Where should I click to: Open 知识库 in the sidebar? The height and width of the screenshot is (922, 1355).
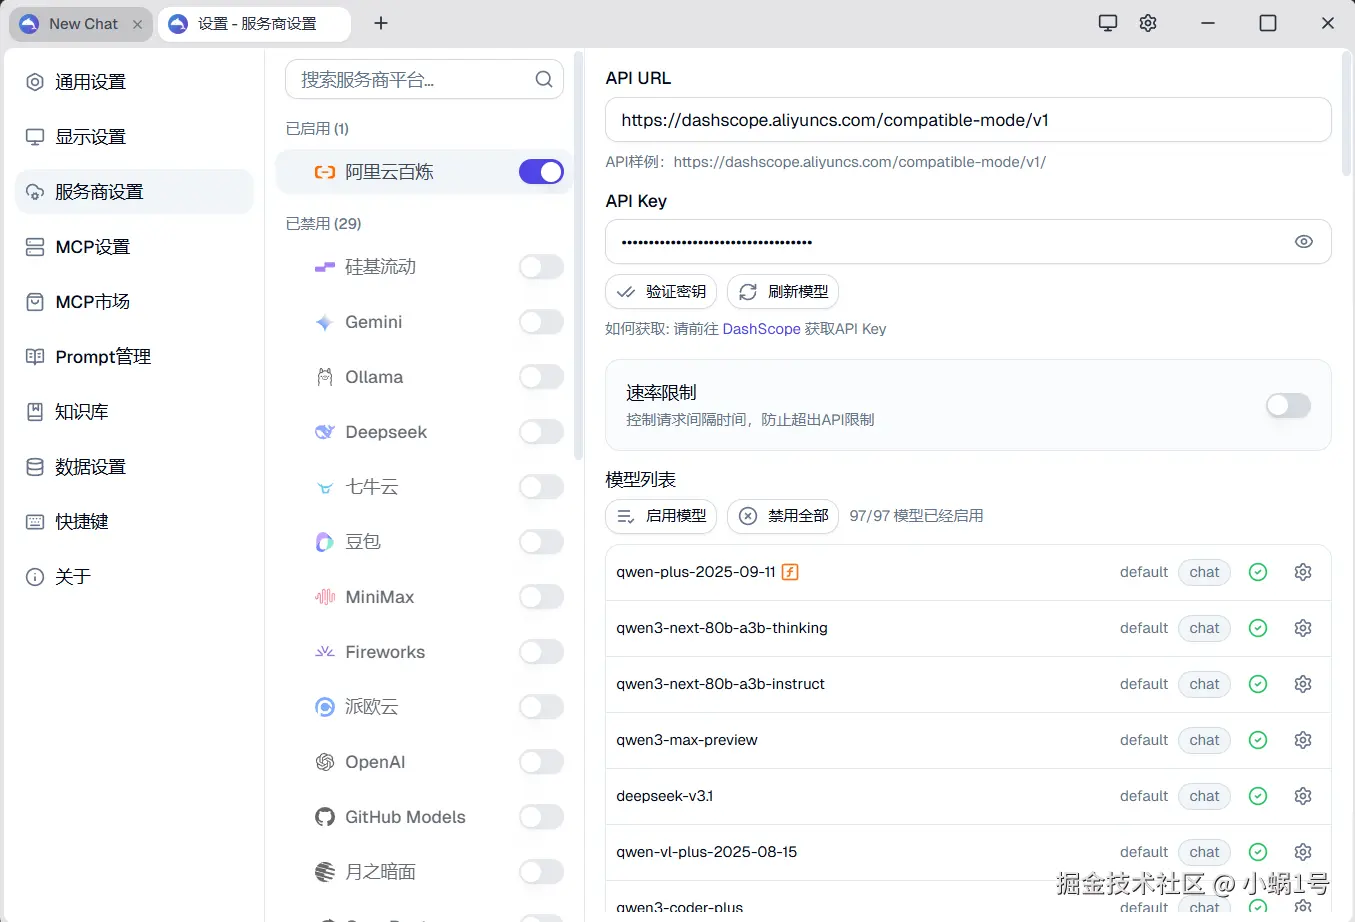(x=134, y=412)
